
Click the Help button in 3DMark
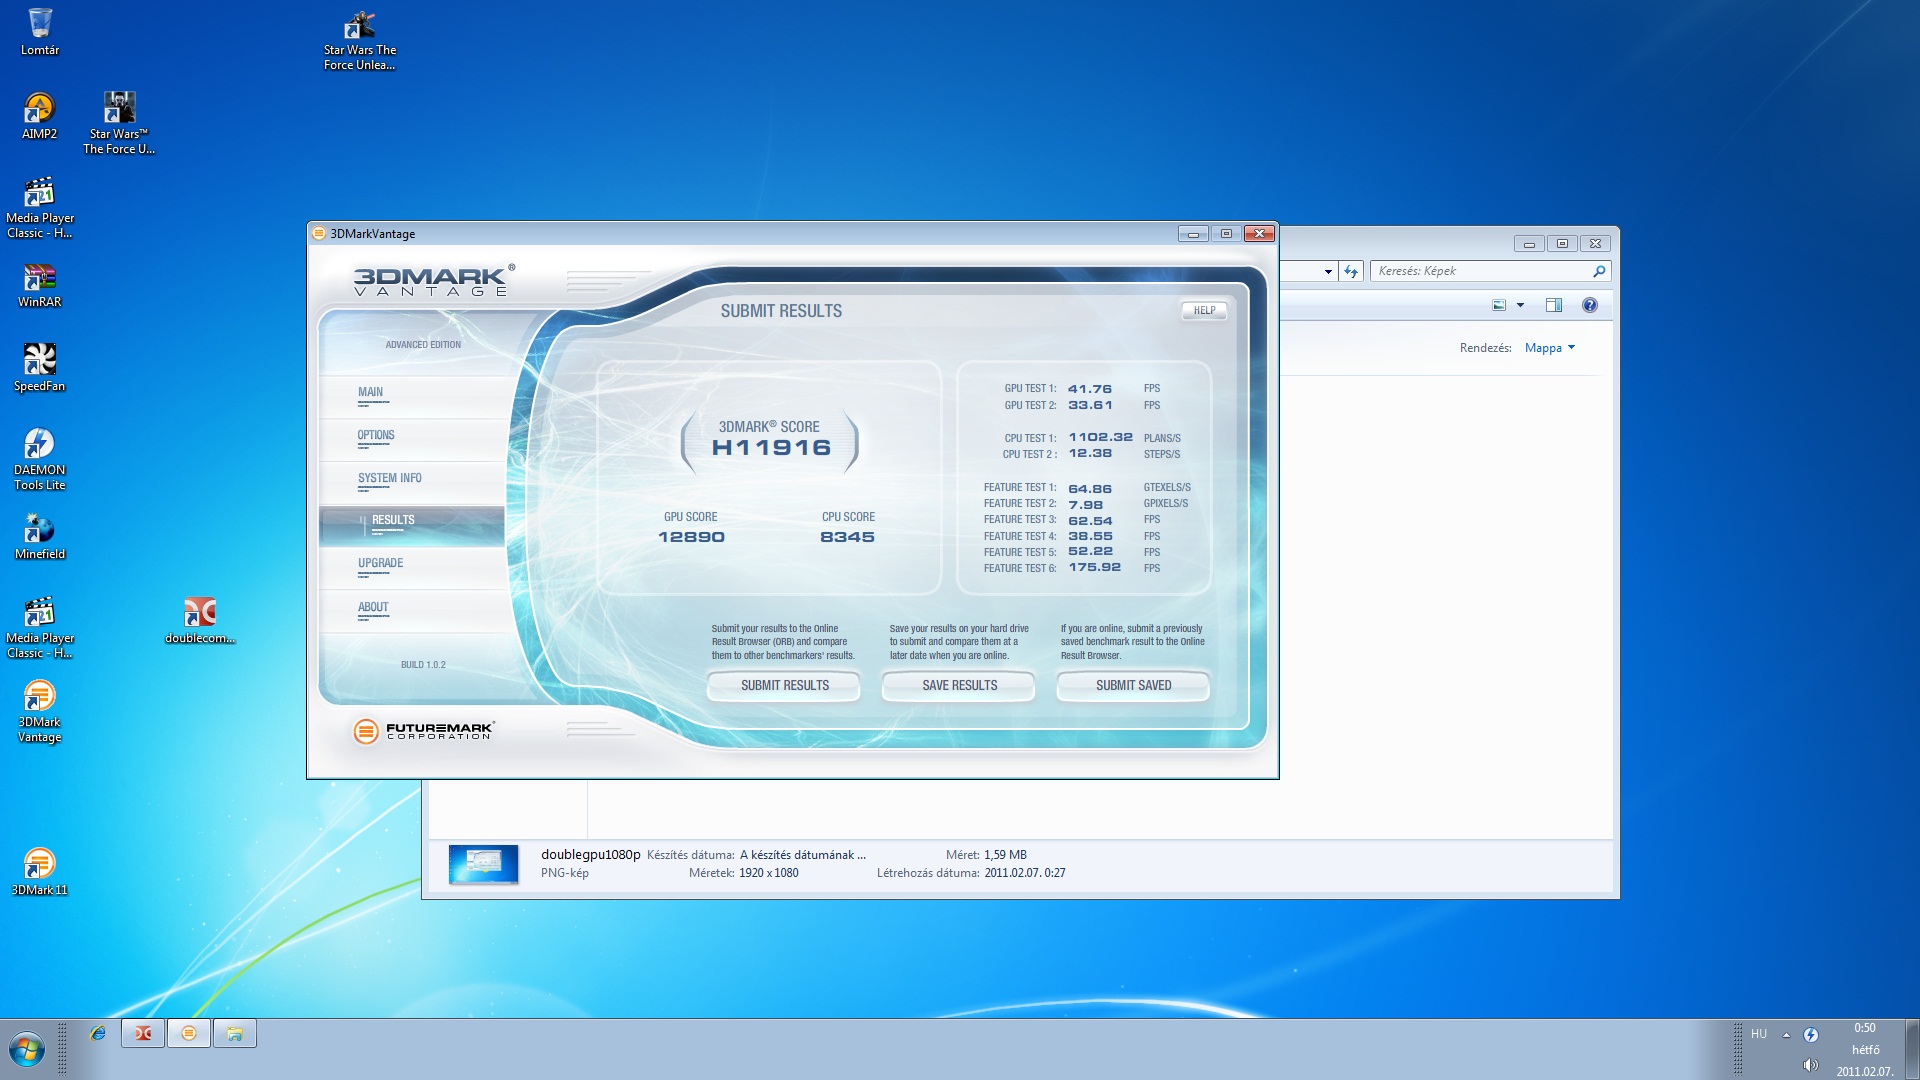click(x=1204, y=311)
